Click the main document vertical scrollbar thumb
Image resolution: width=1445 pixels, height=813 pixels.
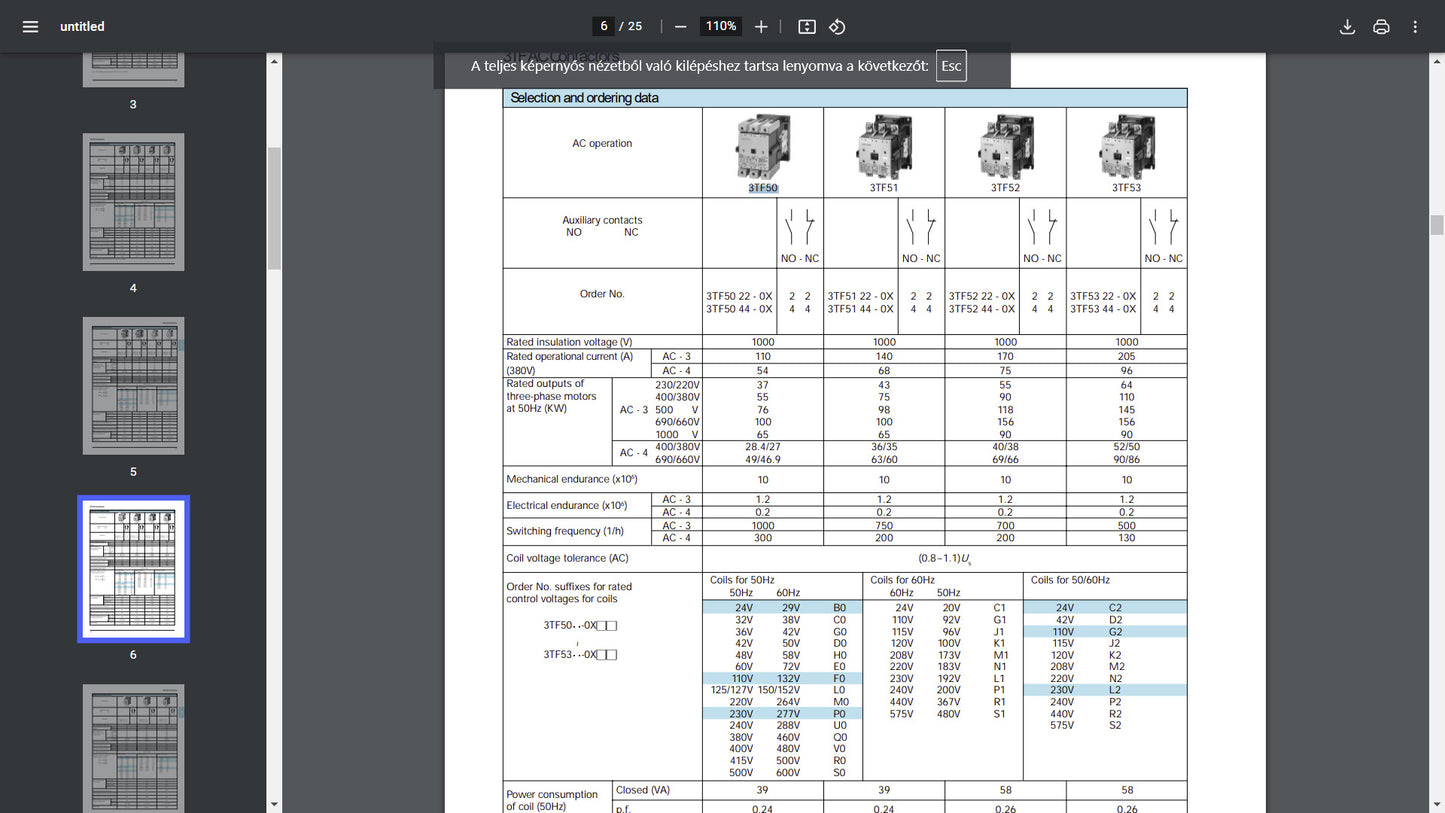click(x=1437, y=225)
